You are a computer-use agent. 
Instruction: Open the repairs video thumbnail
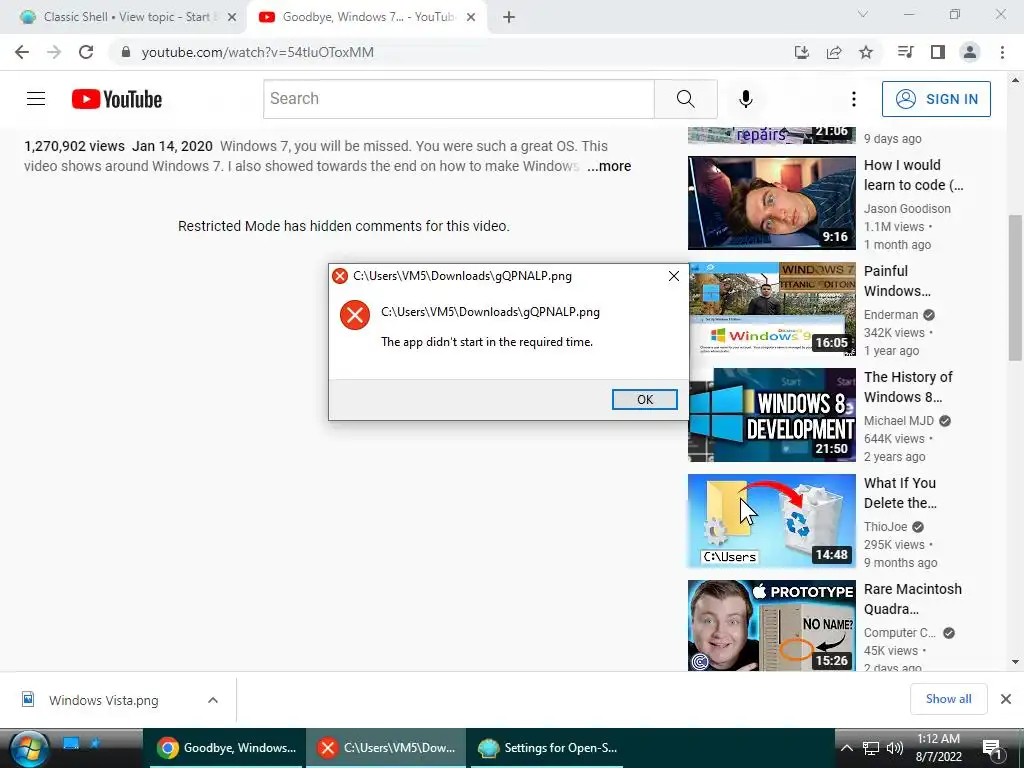coord(771,135)
